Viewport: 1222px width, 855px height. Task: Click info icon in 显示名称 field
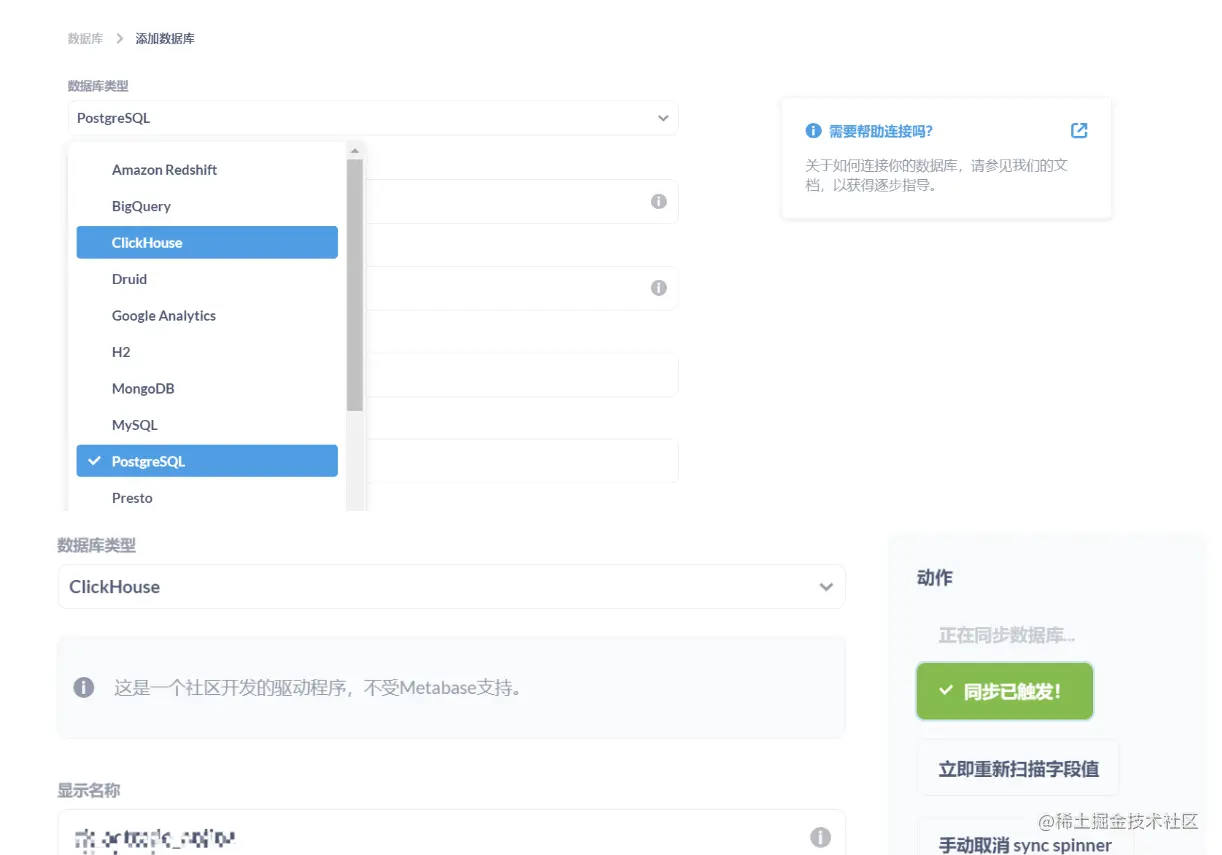pos(820,838)
